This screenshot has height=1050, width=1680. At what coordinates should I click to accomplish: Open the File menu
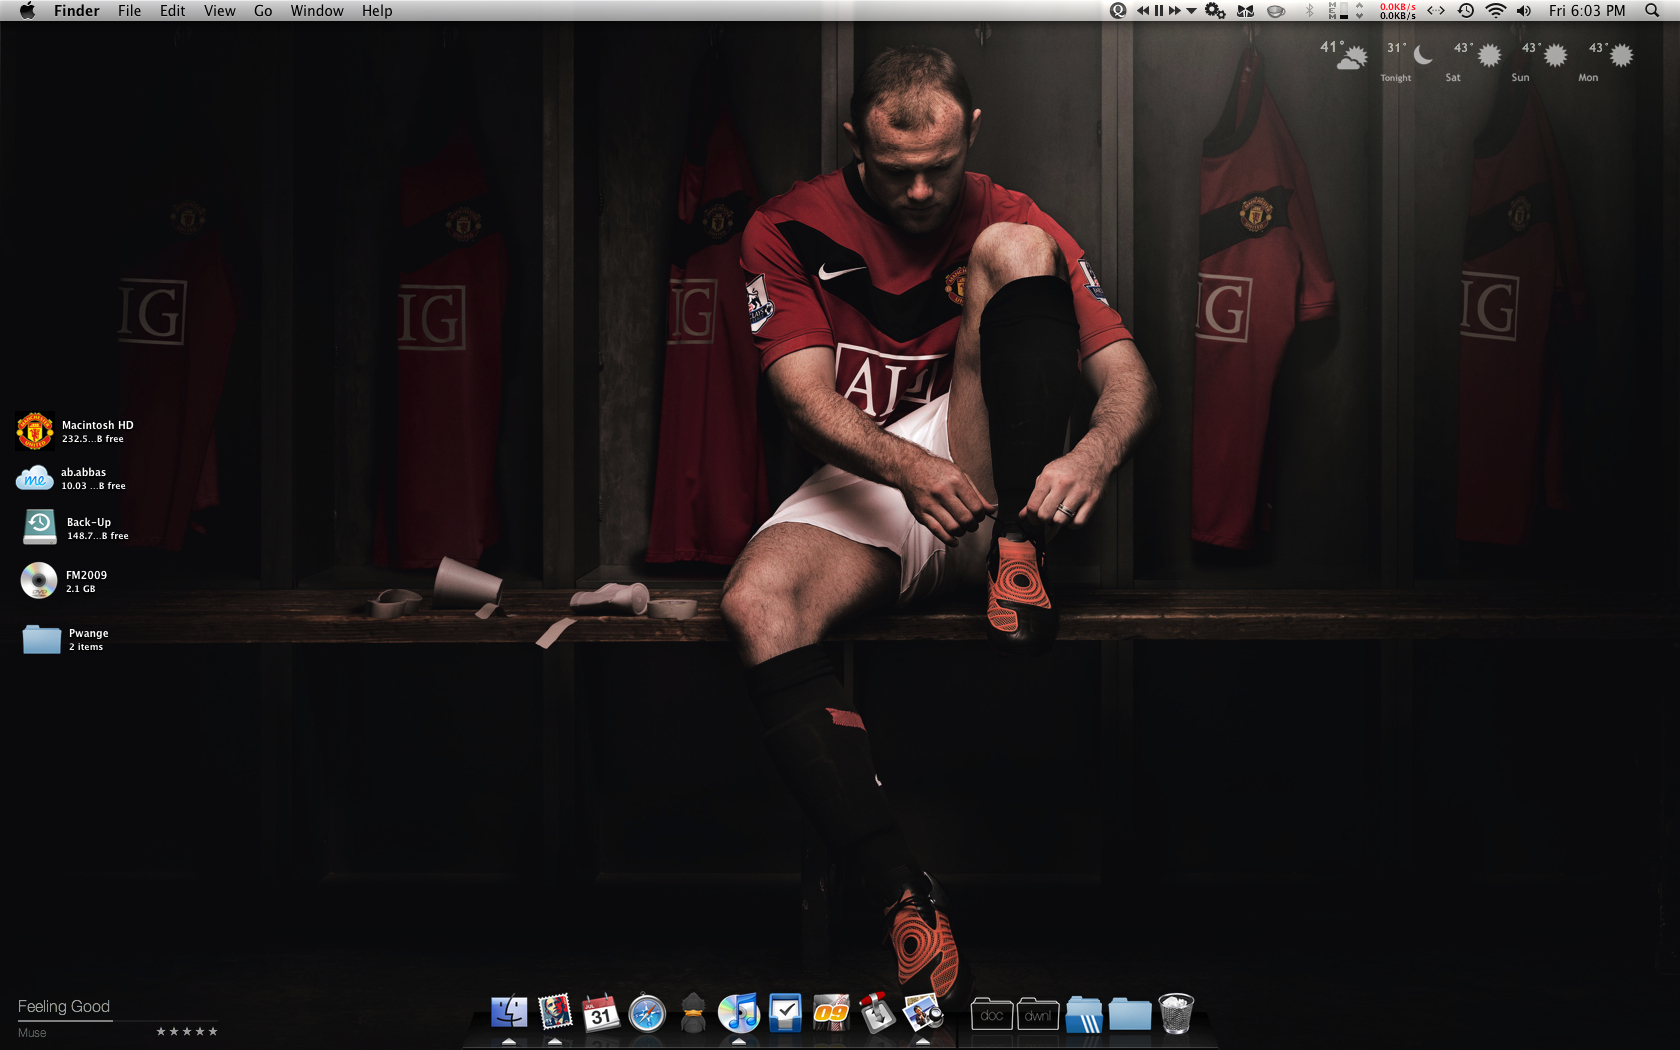click(x=130, y=11)
